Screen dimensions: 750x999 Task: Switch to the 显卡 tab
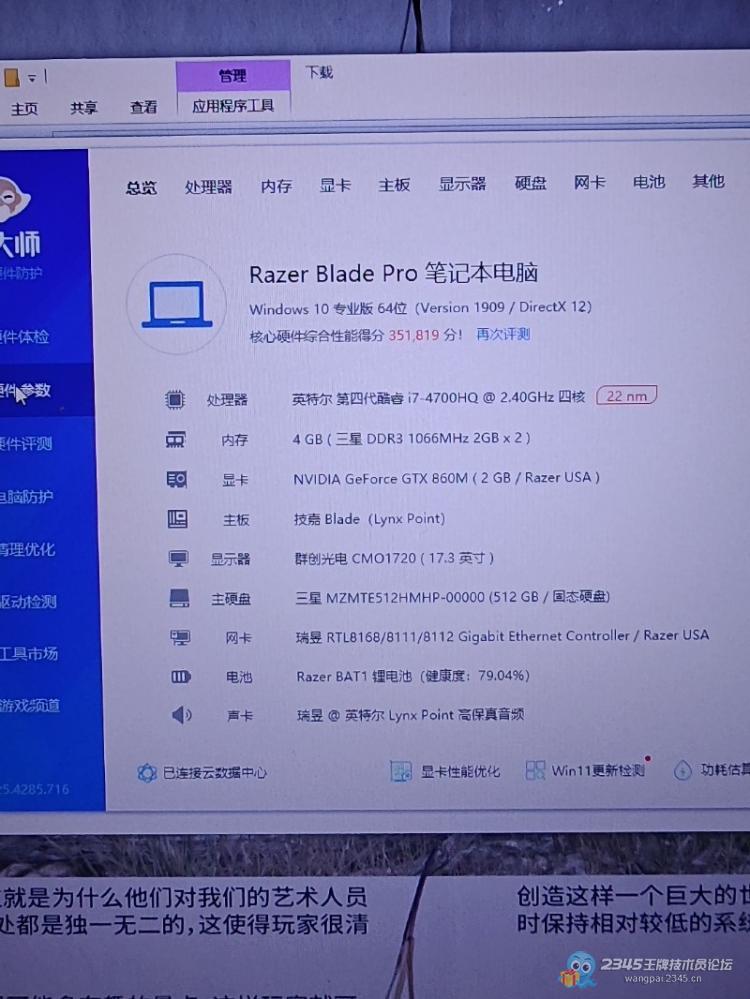335,185
